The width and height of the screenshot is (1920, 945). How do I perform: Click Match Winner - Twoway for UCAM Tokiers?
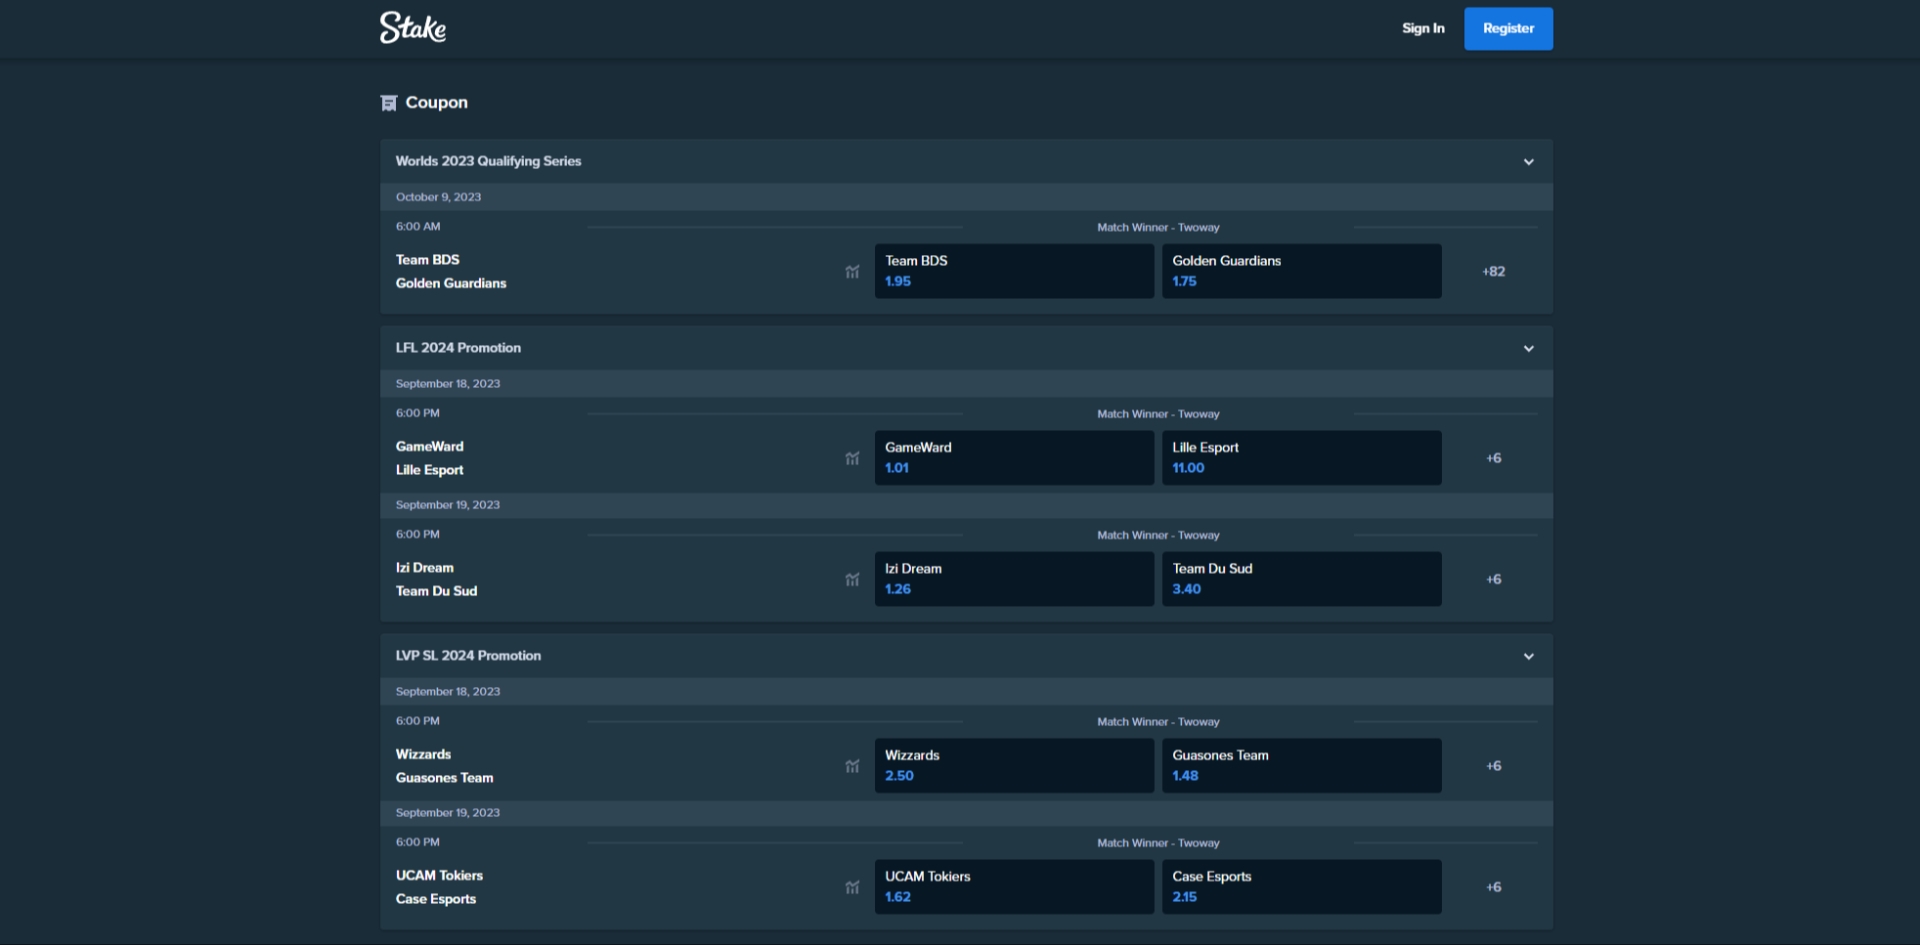pyautogui.click(x=1158, y=844)
